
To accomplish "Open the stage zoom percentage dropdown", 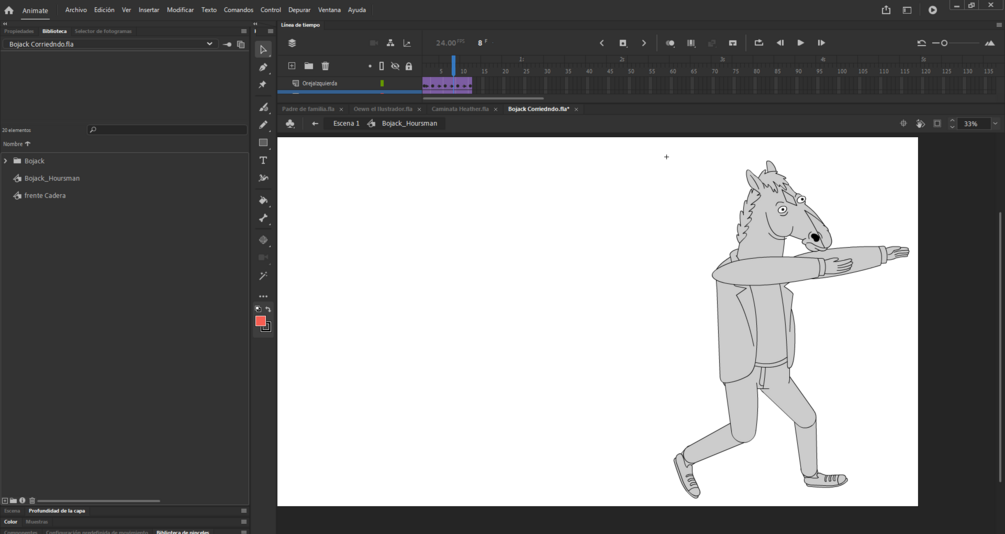I will coord(994,124).
